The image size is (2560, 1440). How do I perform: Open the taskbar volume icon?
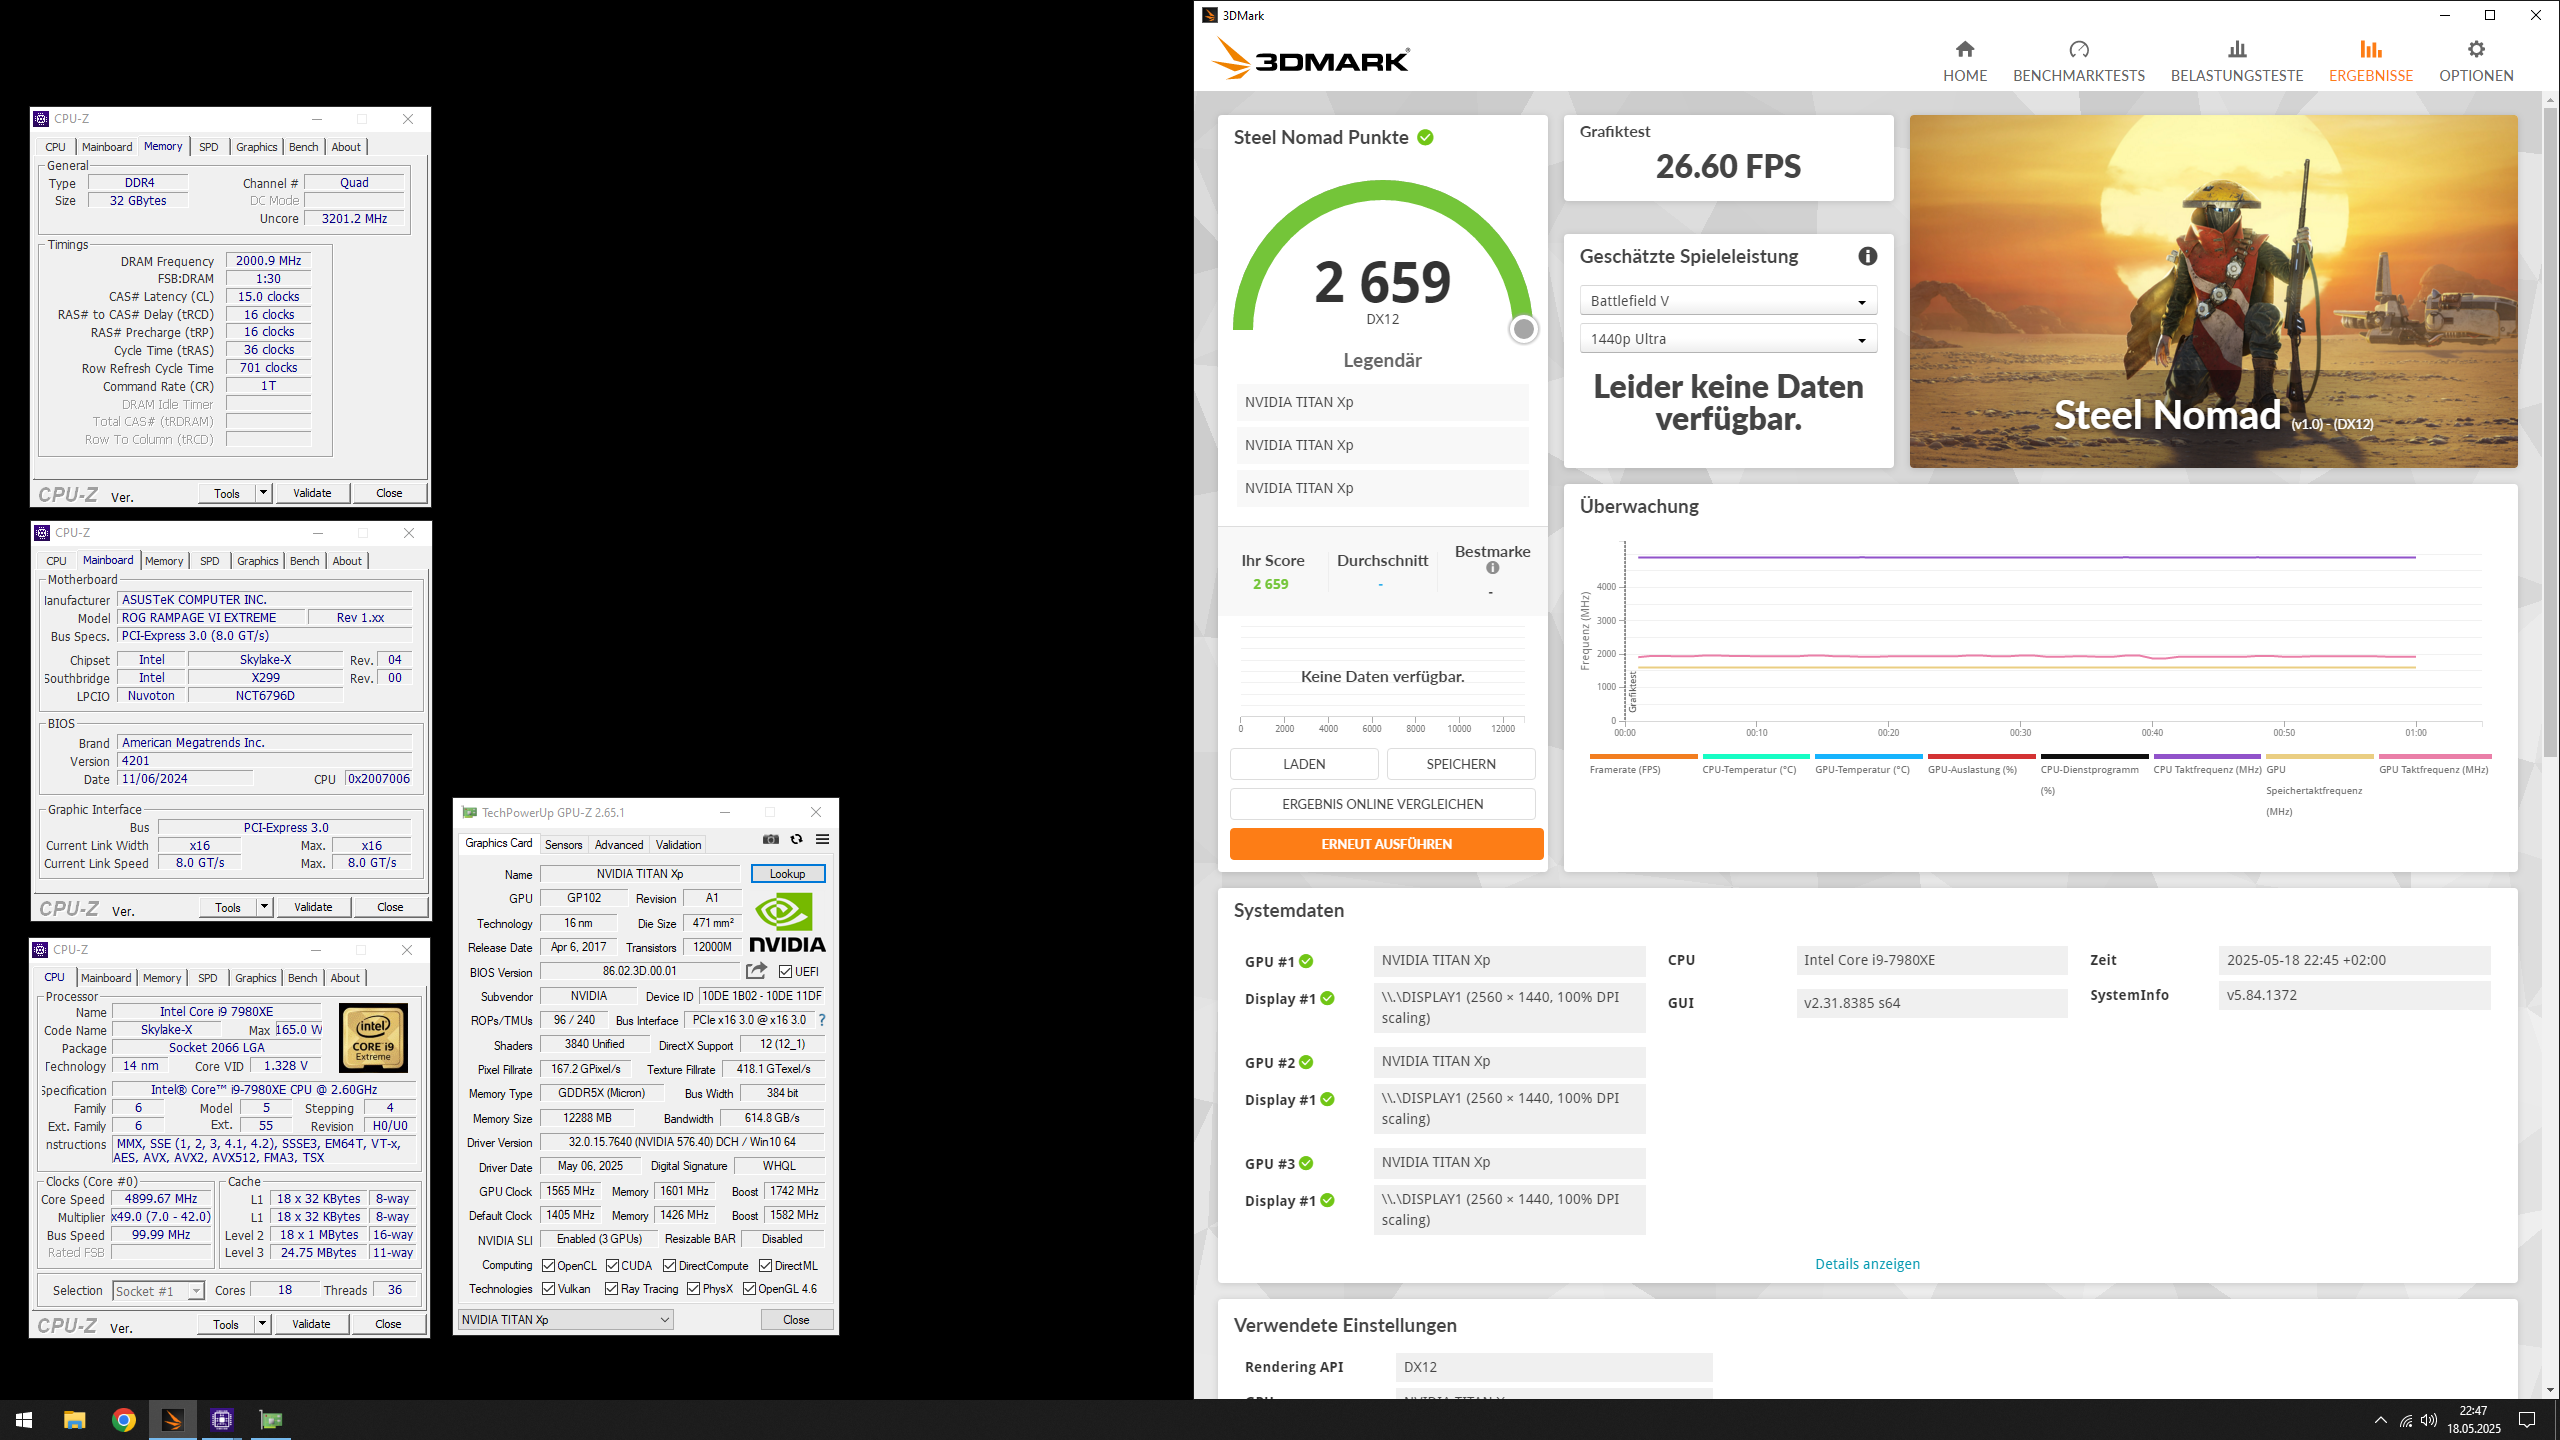(2428, 1420)
